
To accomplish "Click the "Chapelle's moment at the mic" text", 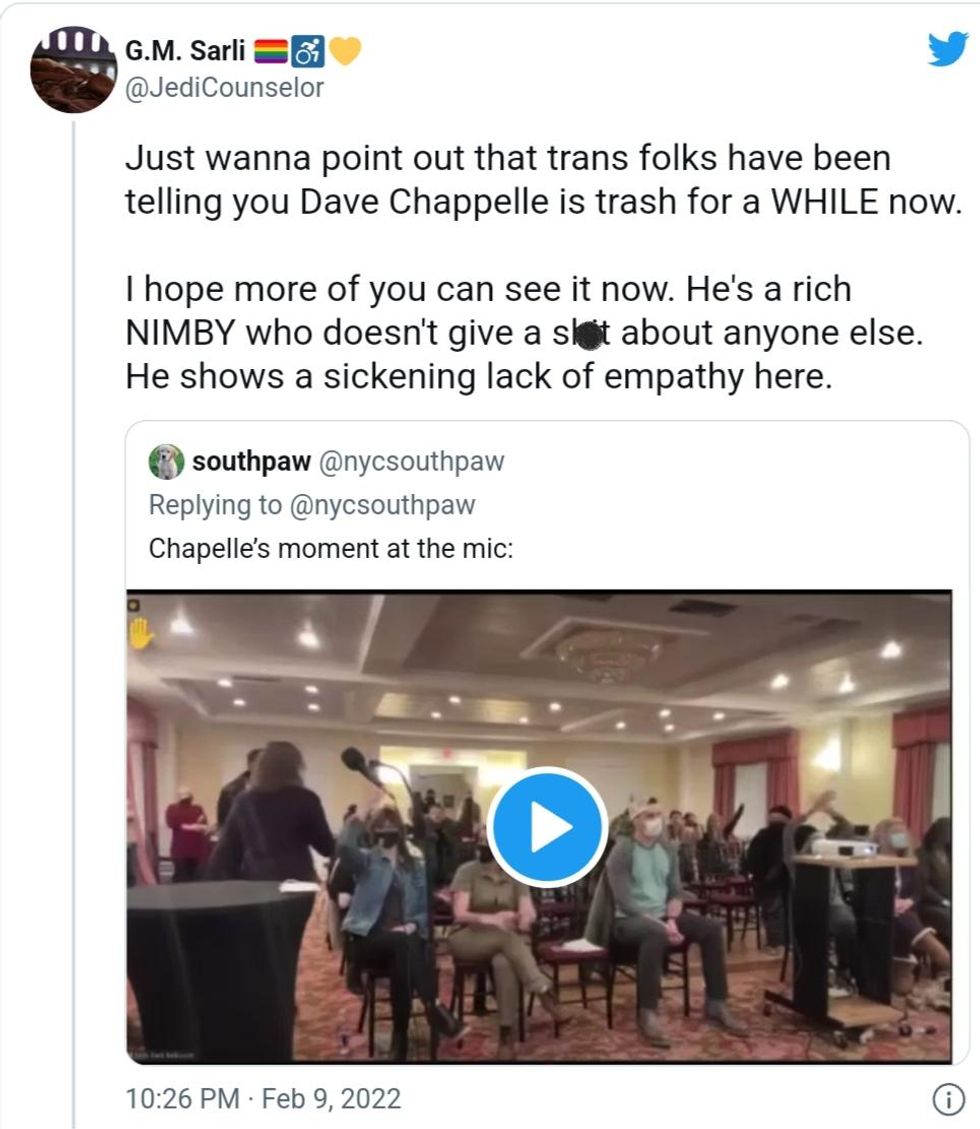I will (330, 548).
